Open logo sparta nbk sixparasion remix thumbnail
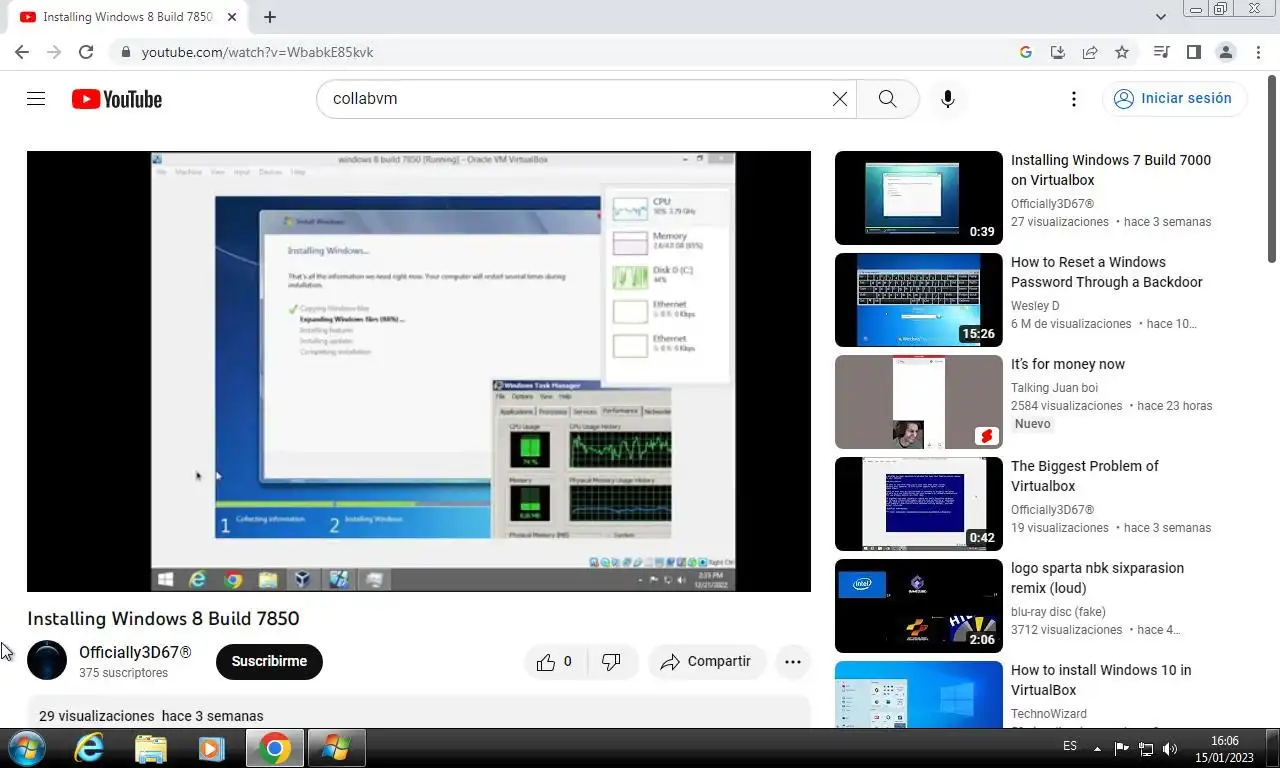 click(918, 606)
